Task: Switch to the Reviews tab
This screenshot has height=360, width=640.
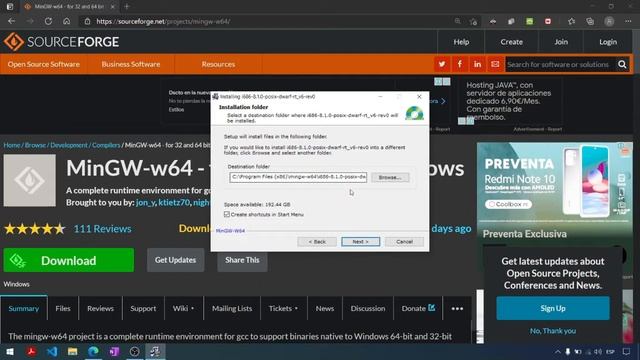Action: click(x=100, y=309)
